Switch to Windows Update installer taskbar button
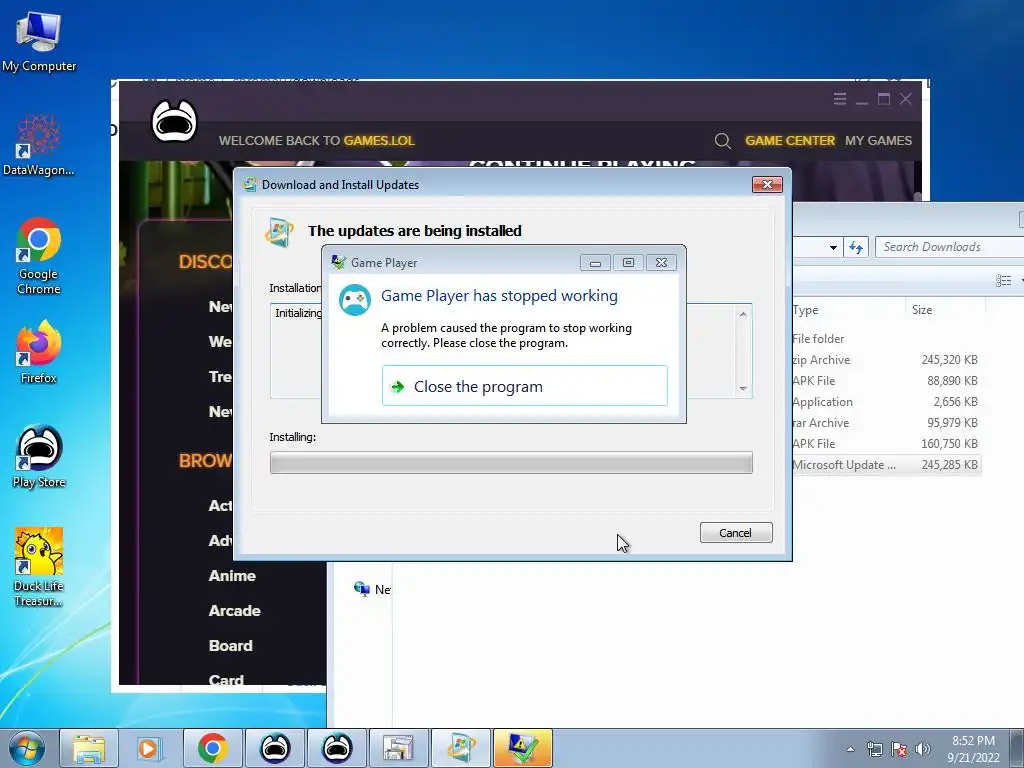The width and height of the screenshot is (1024, 768). 461,748
